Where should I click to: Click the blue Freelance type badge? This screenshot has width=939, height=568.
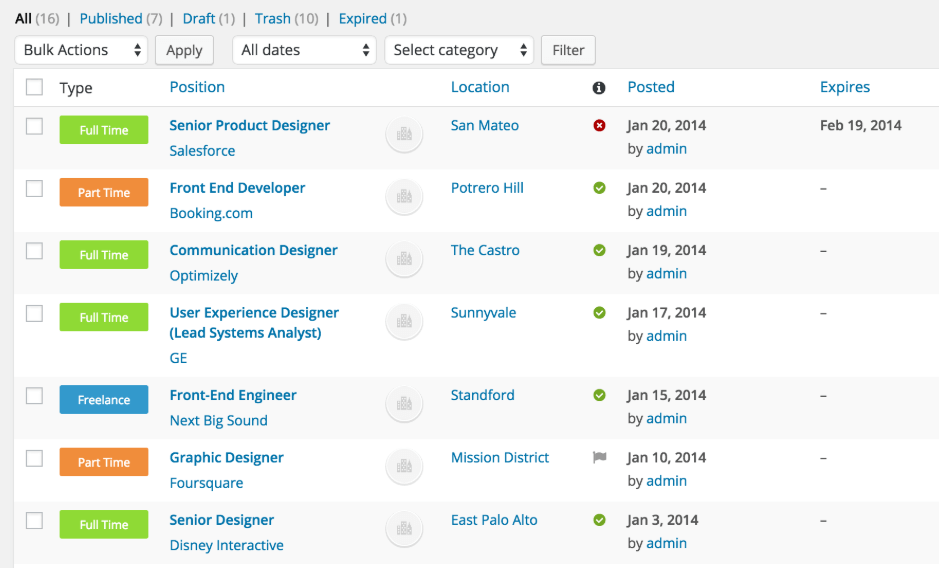click(104, 400)
